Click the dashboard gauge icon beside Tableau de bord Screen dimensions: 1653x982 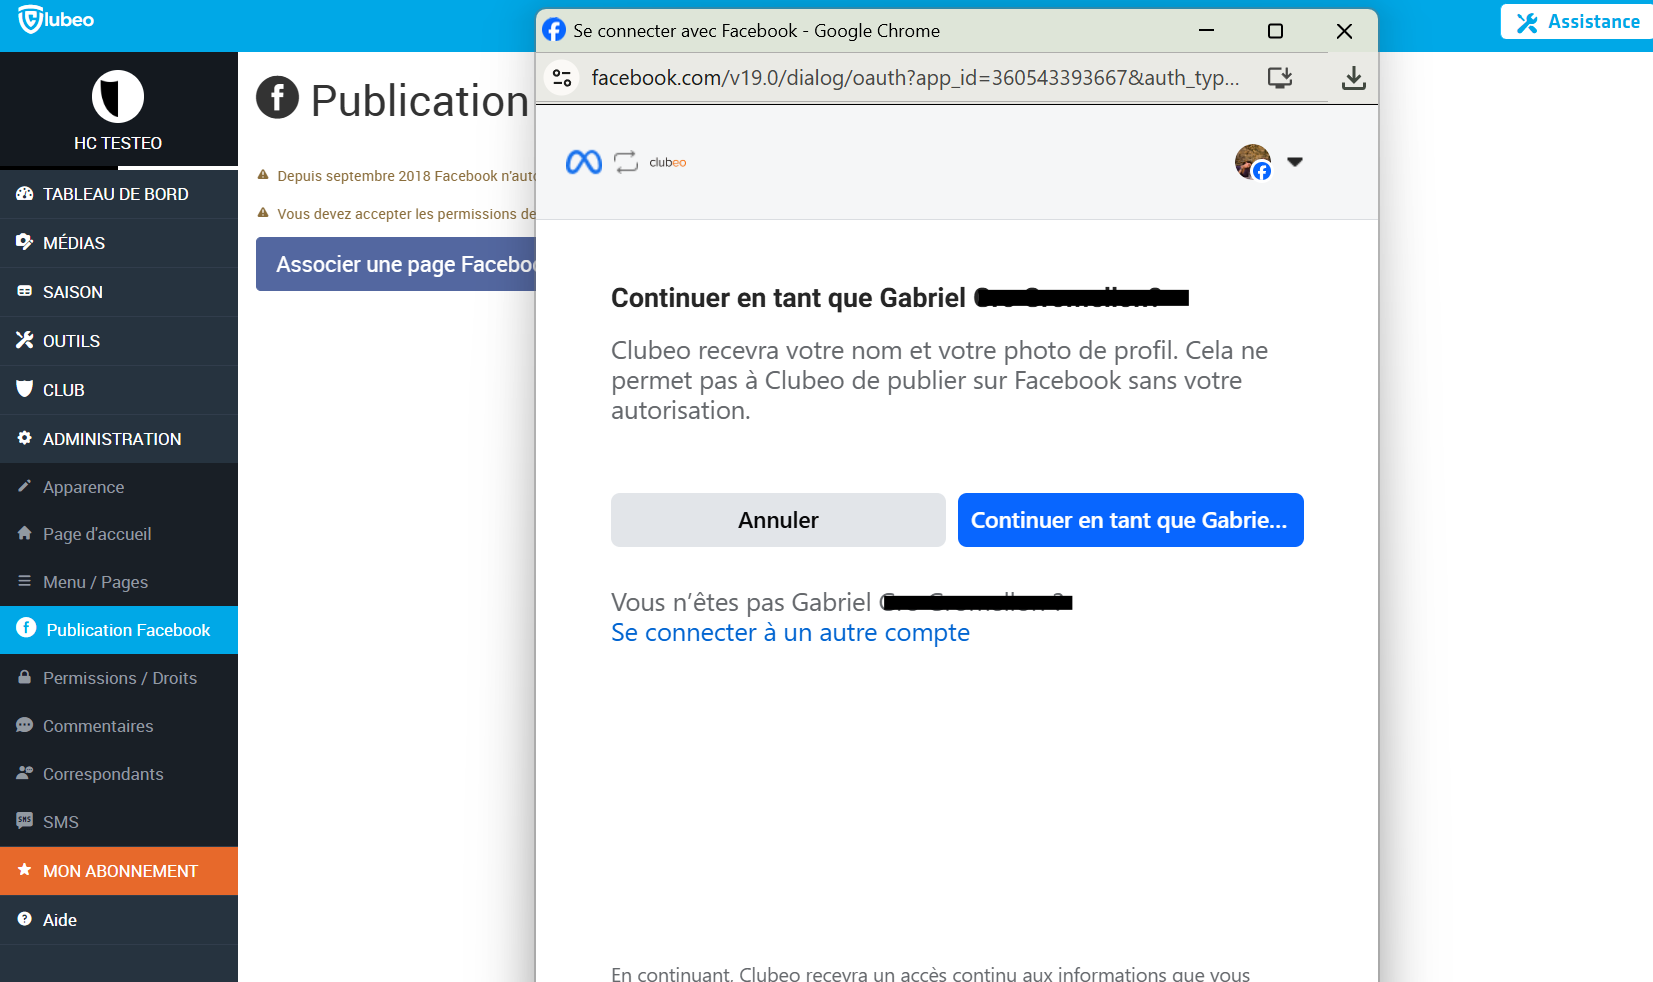point(25,193)
